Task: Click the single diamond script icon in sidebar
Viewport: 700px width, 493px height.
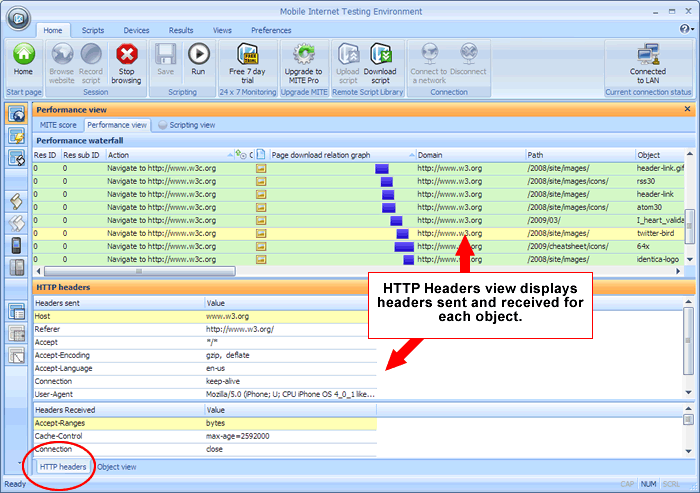Action: pos(17,201)
